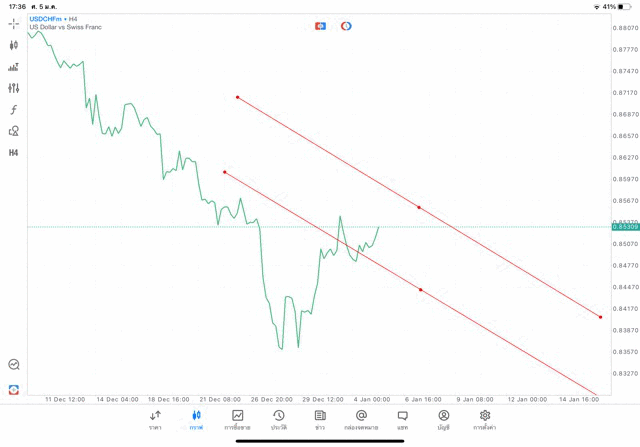Open the drawing objects shapes tool
This screenshot has height=447, width=640.
coord(14,131)
